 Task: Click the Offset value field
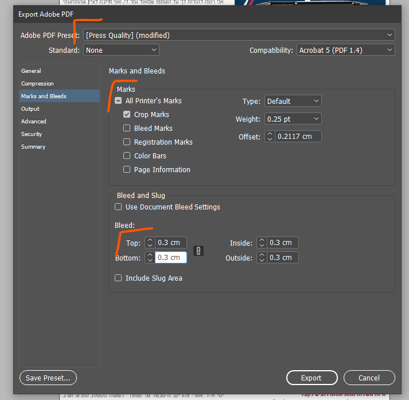coord(298,136)
